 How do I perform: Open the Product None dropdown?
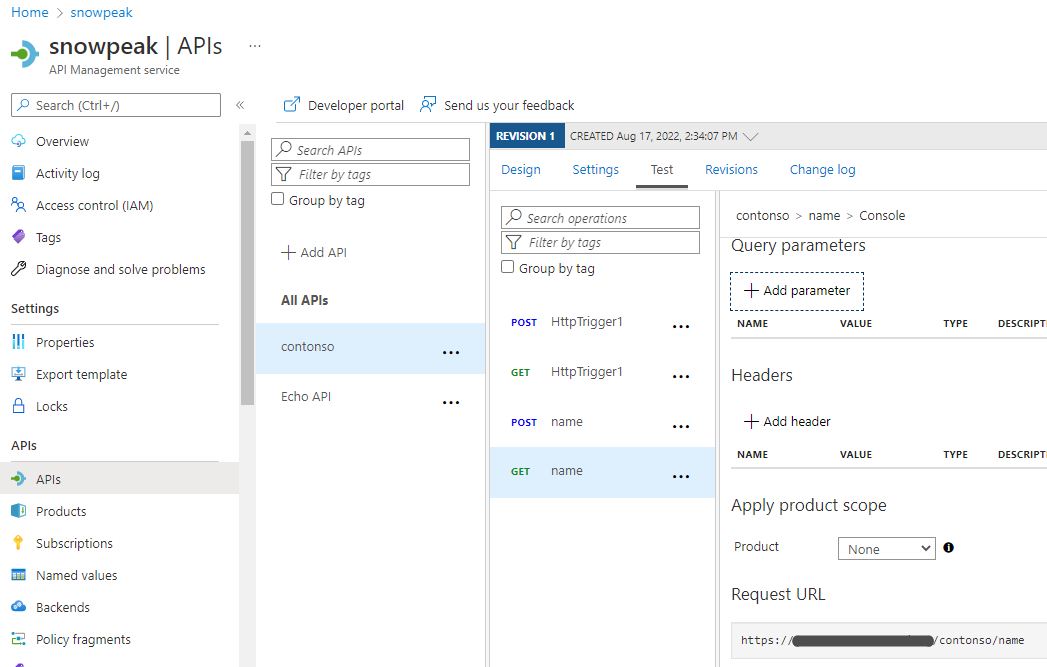tap(886, 549)
